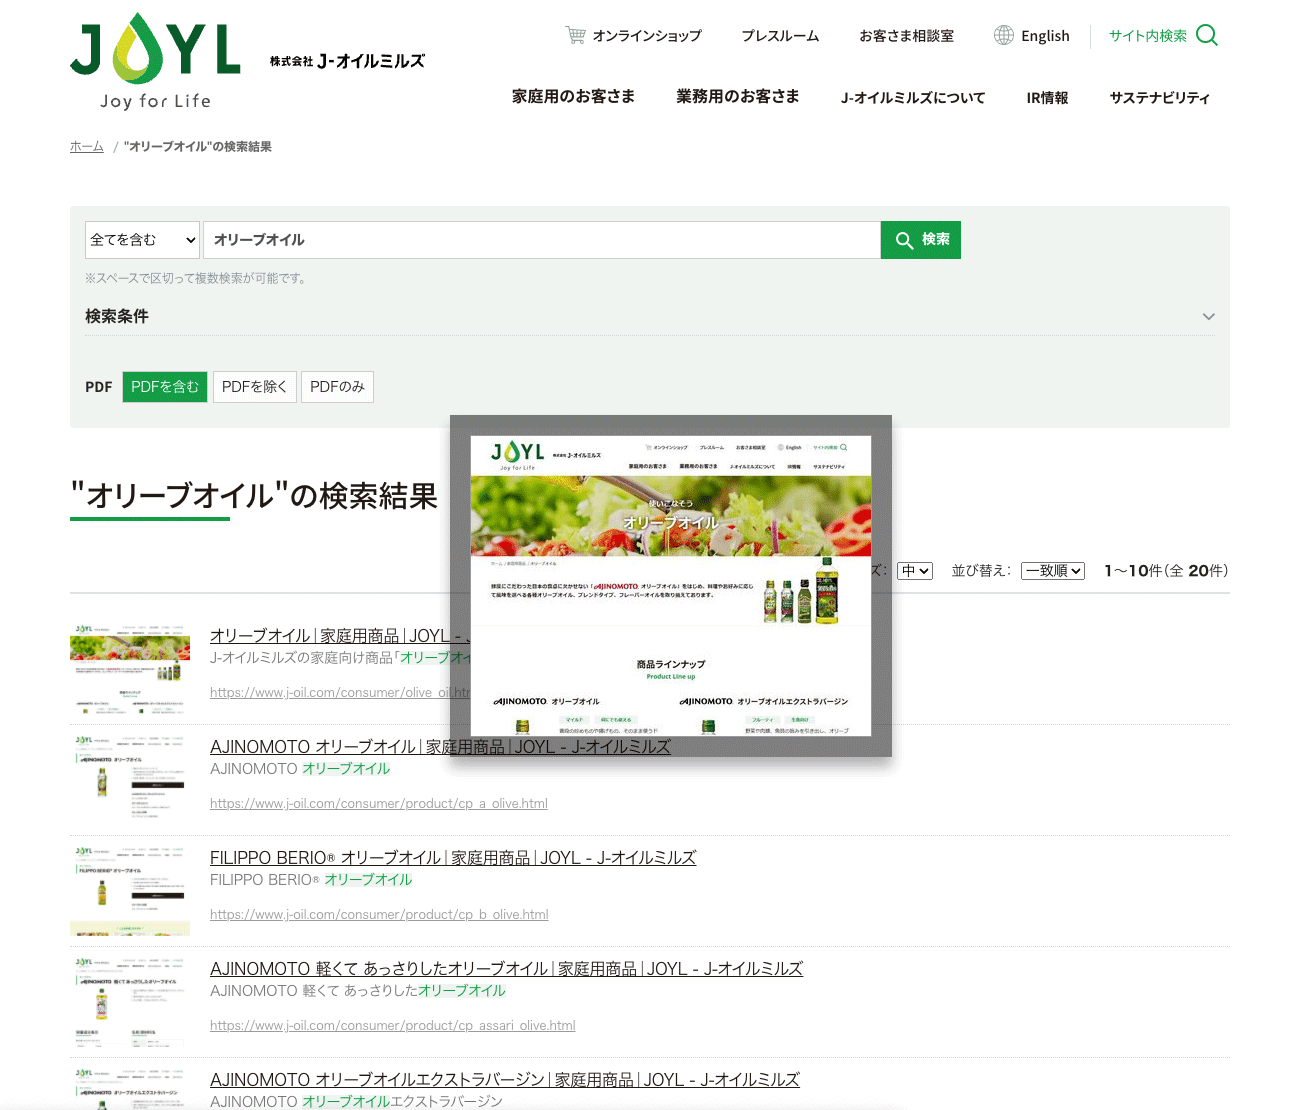Open the オリーブオイル | 家庭用商品 result title
The image size is (1301, 1110).
click(x=339, y=636)
